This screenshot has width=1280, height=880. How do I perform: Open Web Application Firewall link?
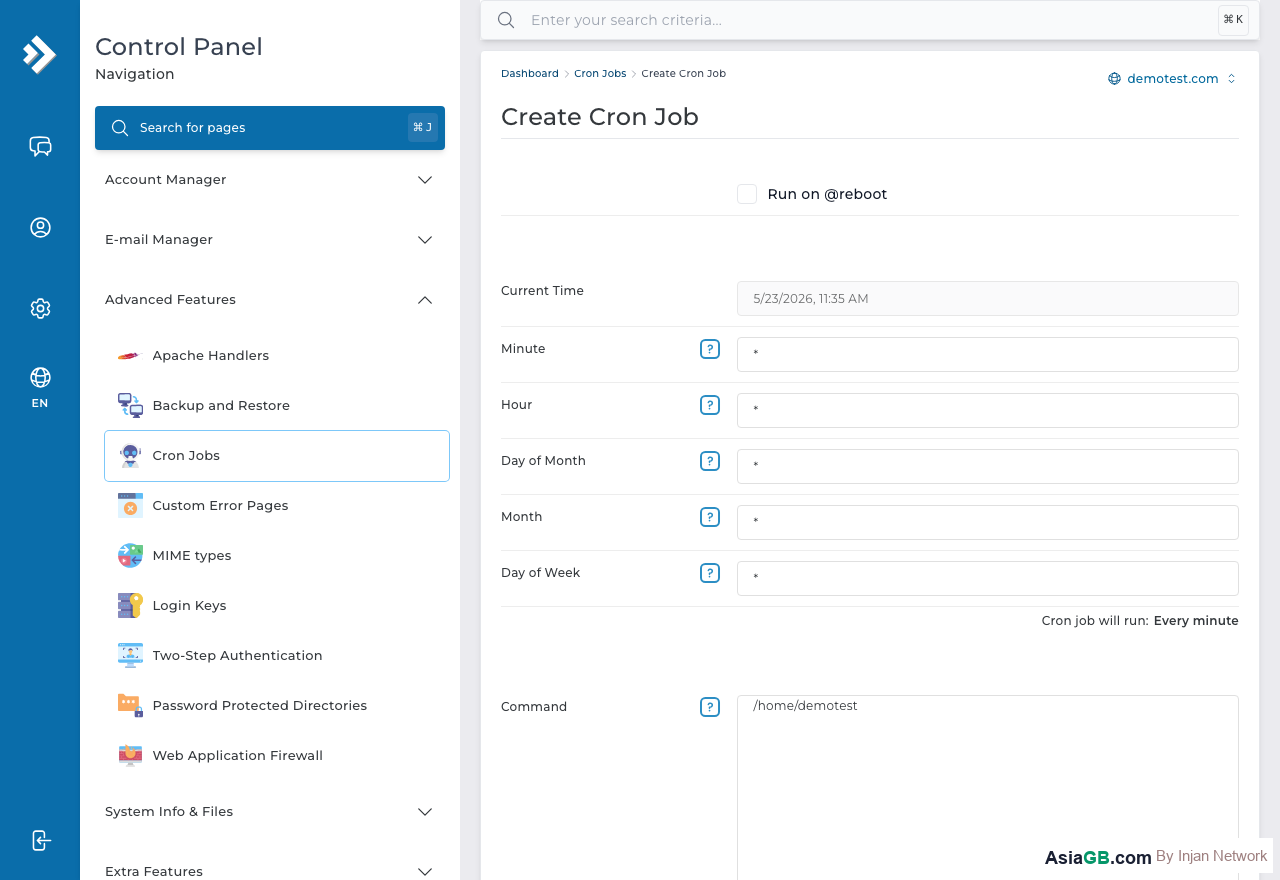[x=277, y=756]
